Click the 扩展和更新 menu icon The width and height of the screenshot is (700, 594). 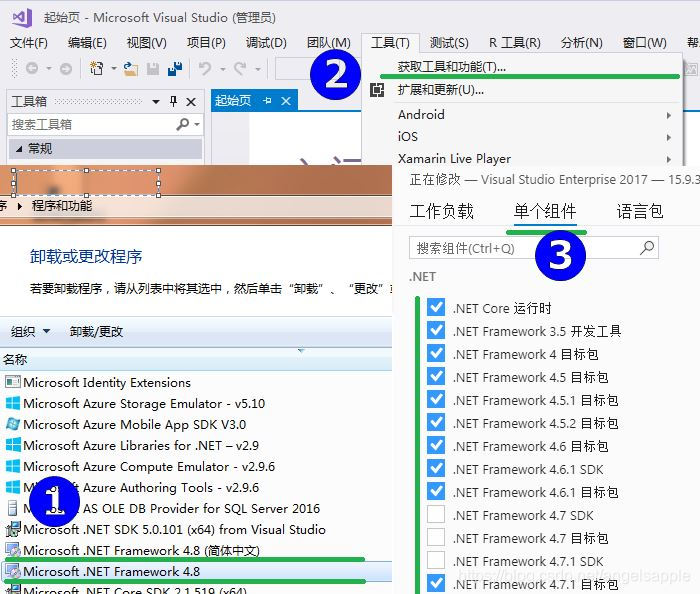pyautogui.click(x=377, y=90)
